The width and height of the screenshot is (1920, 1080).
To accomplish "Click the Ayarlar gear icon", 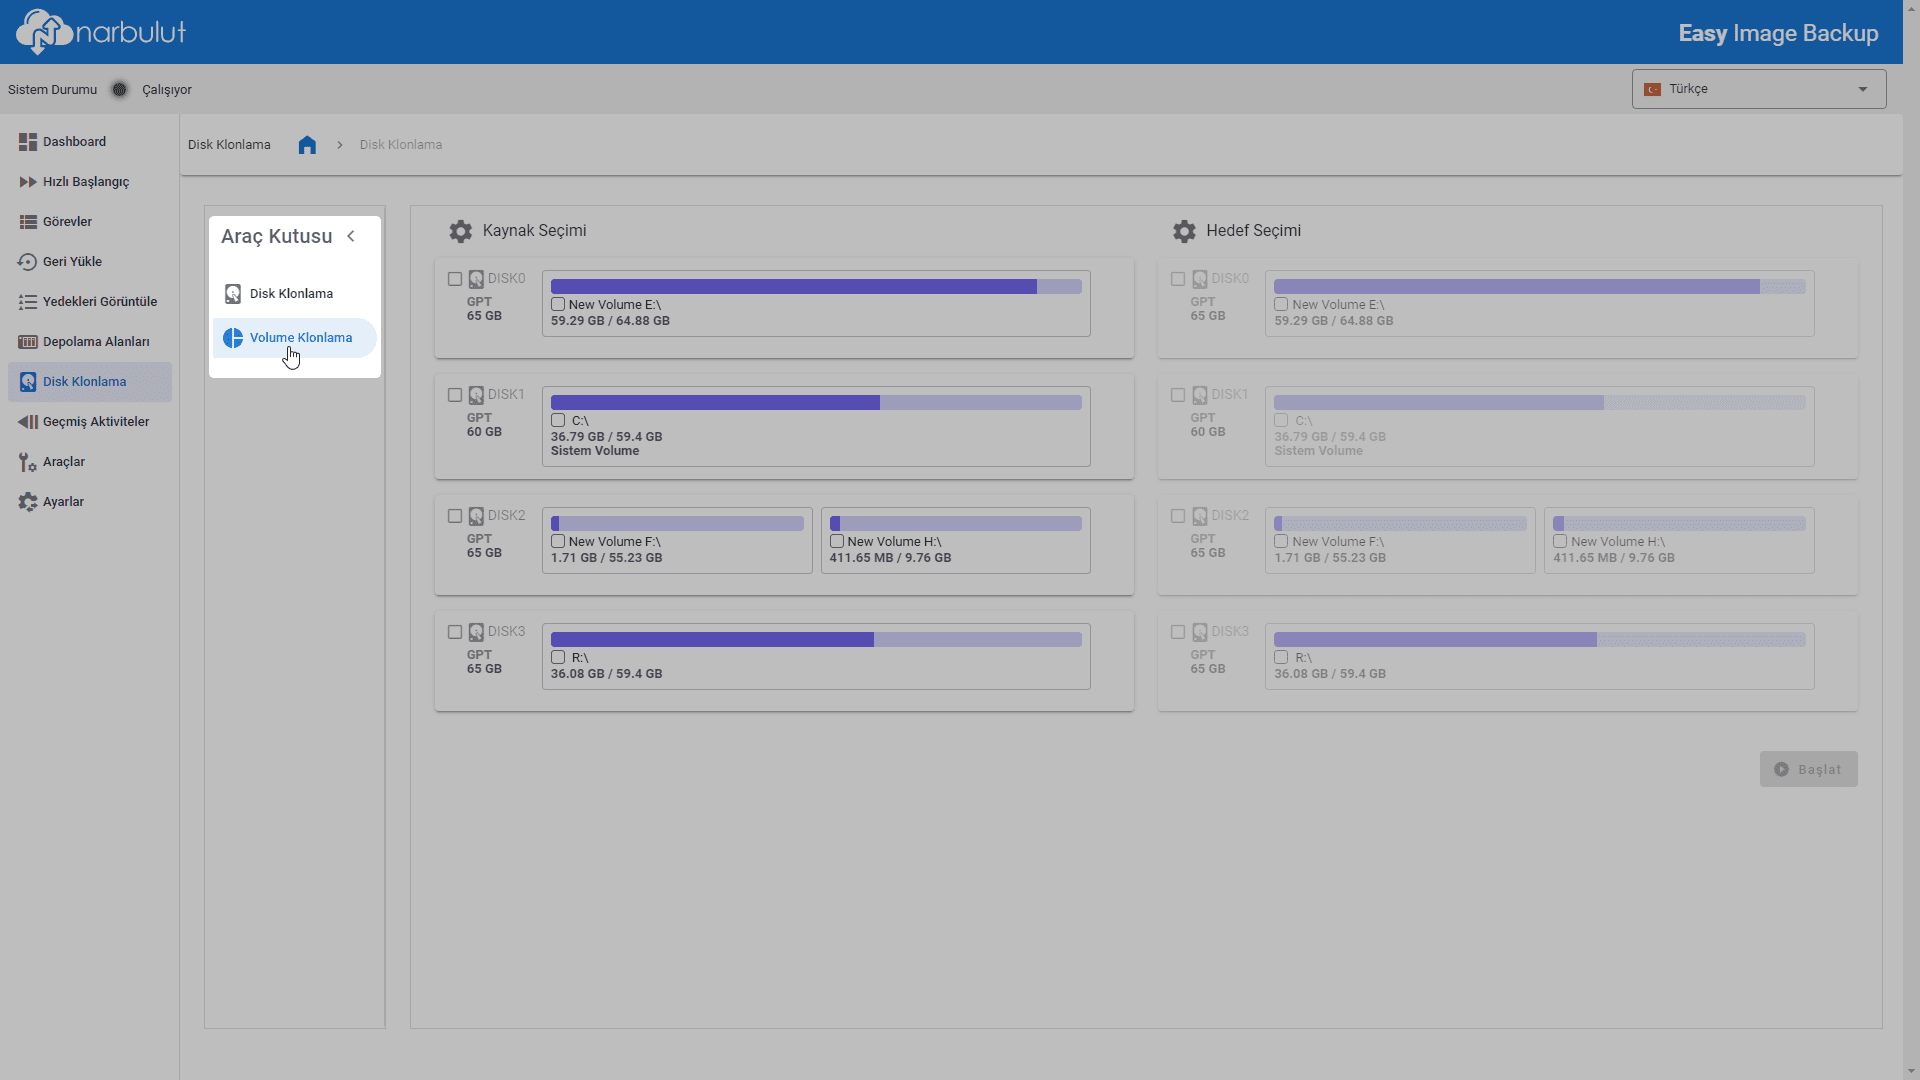I will [x=28, y=502].
